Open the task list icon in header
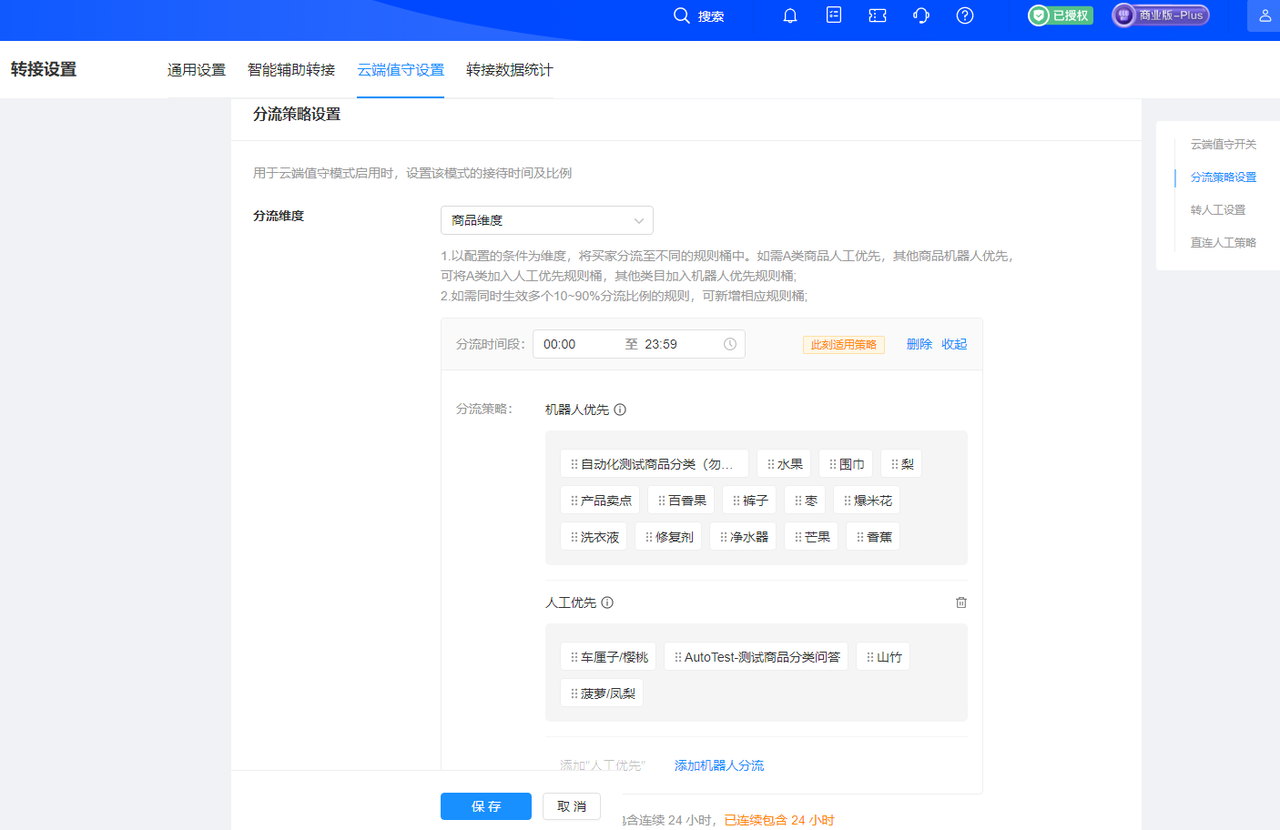The image size is (1280, 830). click(x=834, y=15)
